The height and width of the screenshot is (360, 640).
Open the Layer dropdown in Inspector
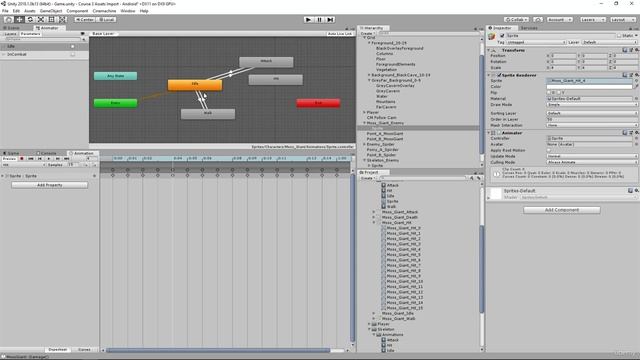coord(609,42)
